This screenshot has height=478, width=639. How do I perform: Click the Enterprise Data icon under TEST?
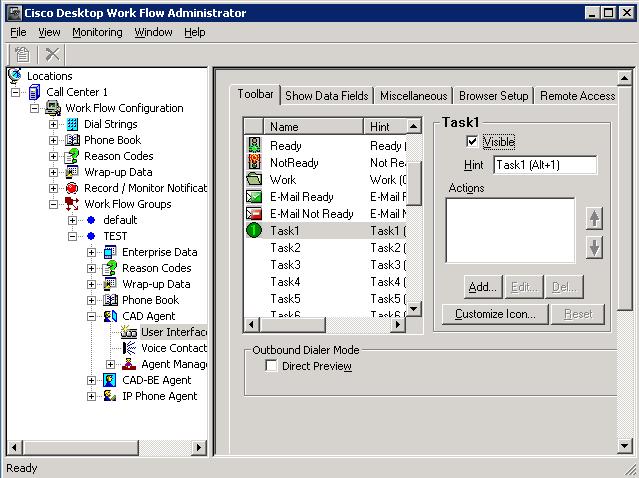110,252
